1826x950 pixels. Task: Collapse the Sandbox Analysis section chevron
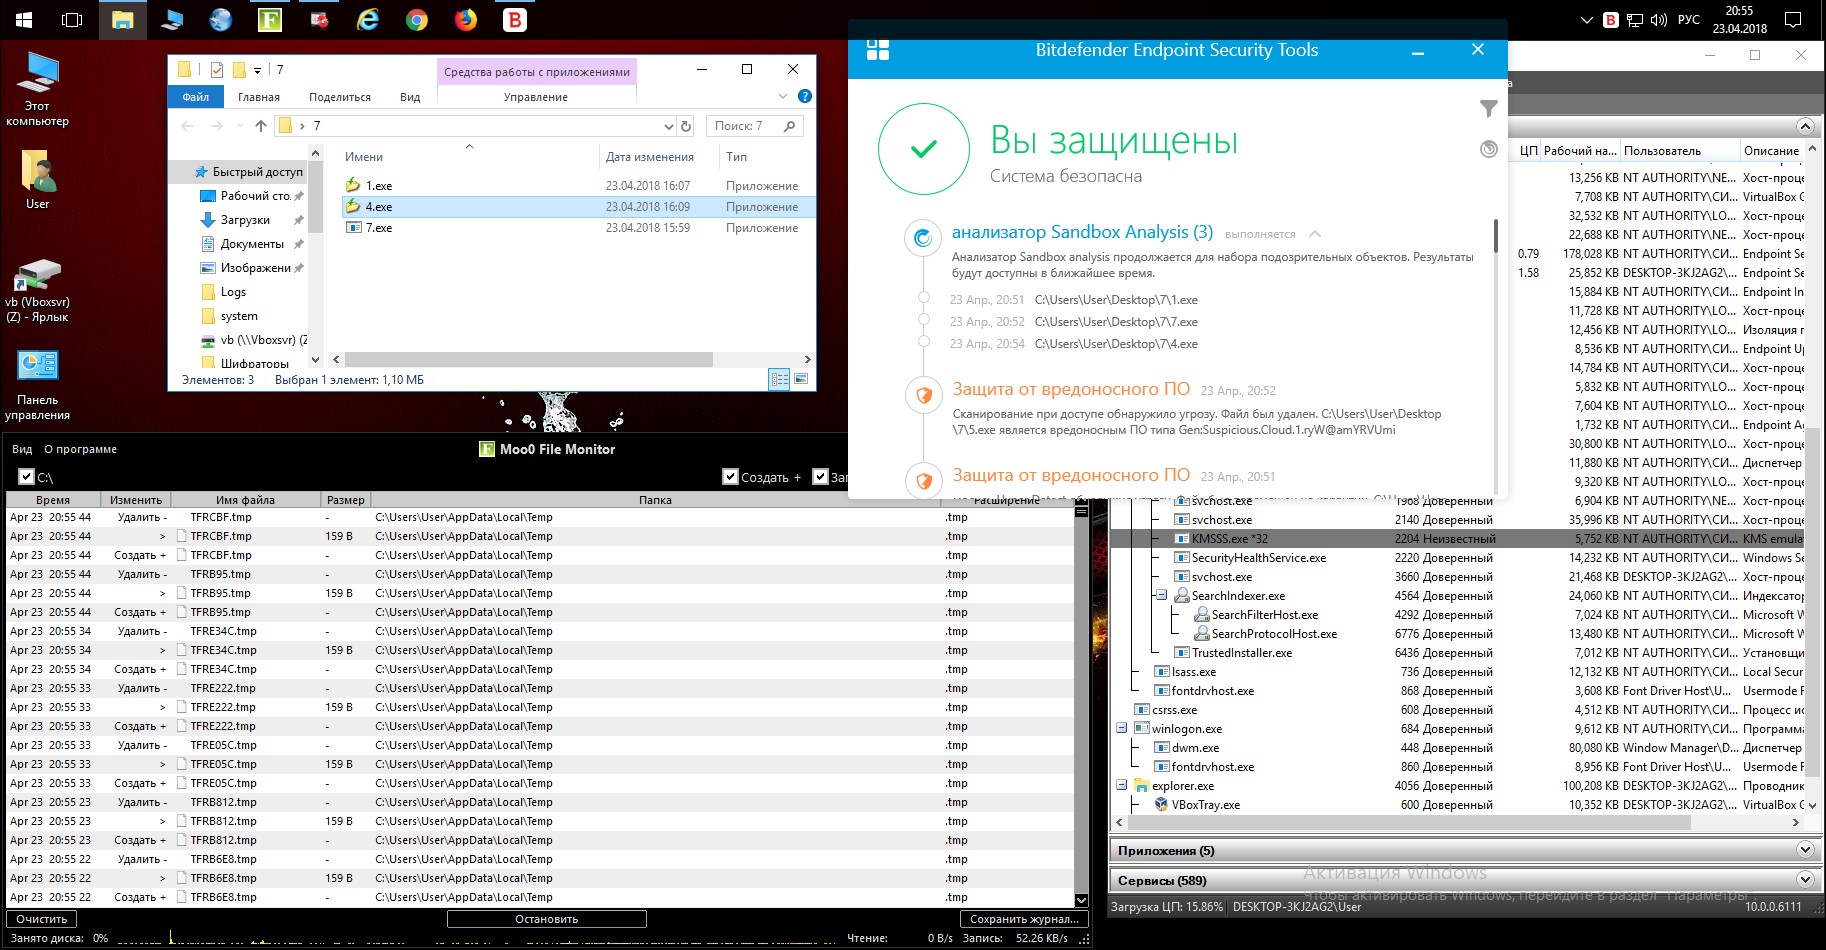coord(1315,234)
